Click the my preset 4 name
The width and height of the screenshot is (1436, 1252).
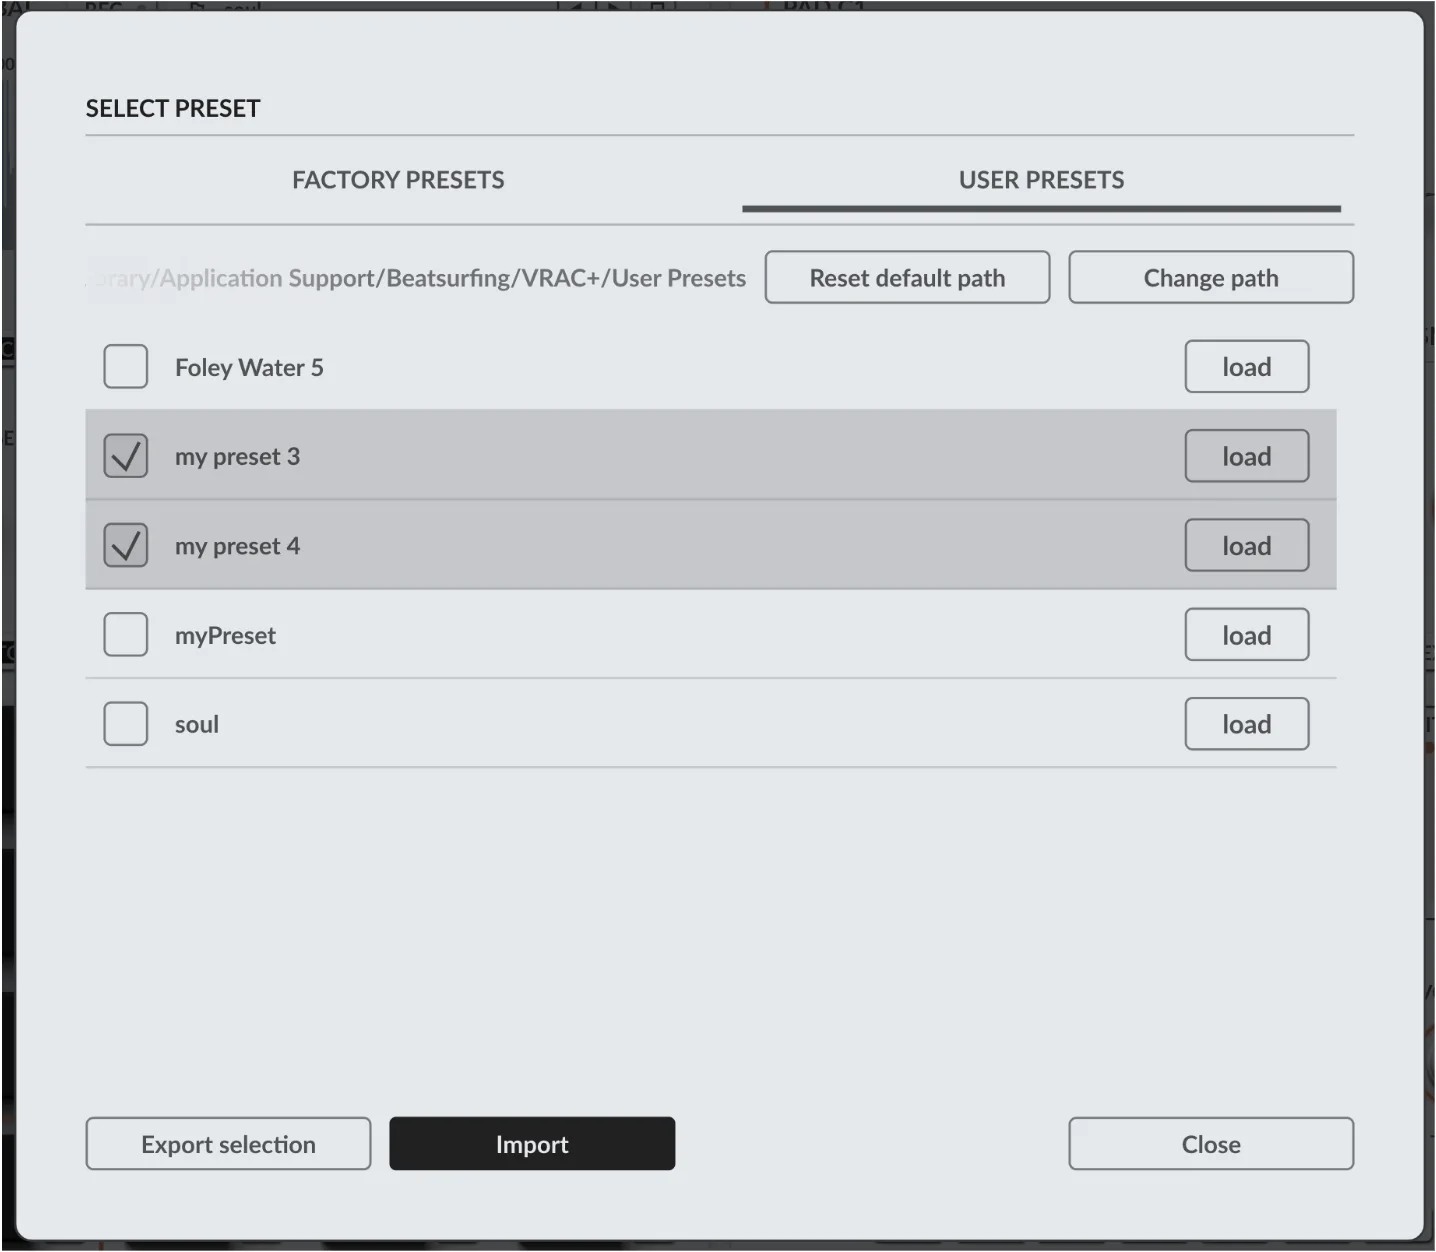pyautogui.click(x=237, y=547)
